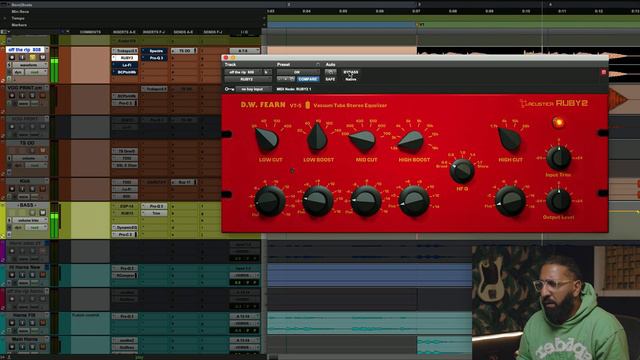The image size is (640, 360).
Task: Click the low cut amount knob below LOW CUT
Action: tap(269, 201)
